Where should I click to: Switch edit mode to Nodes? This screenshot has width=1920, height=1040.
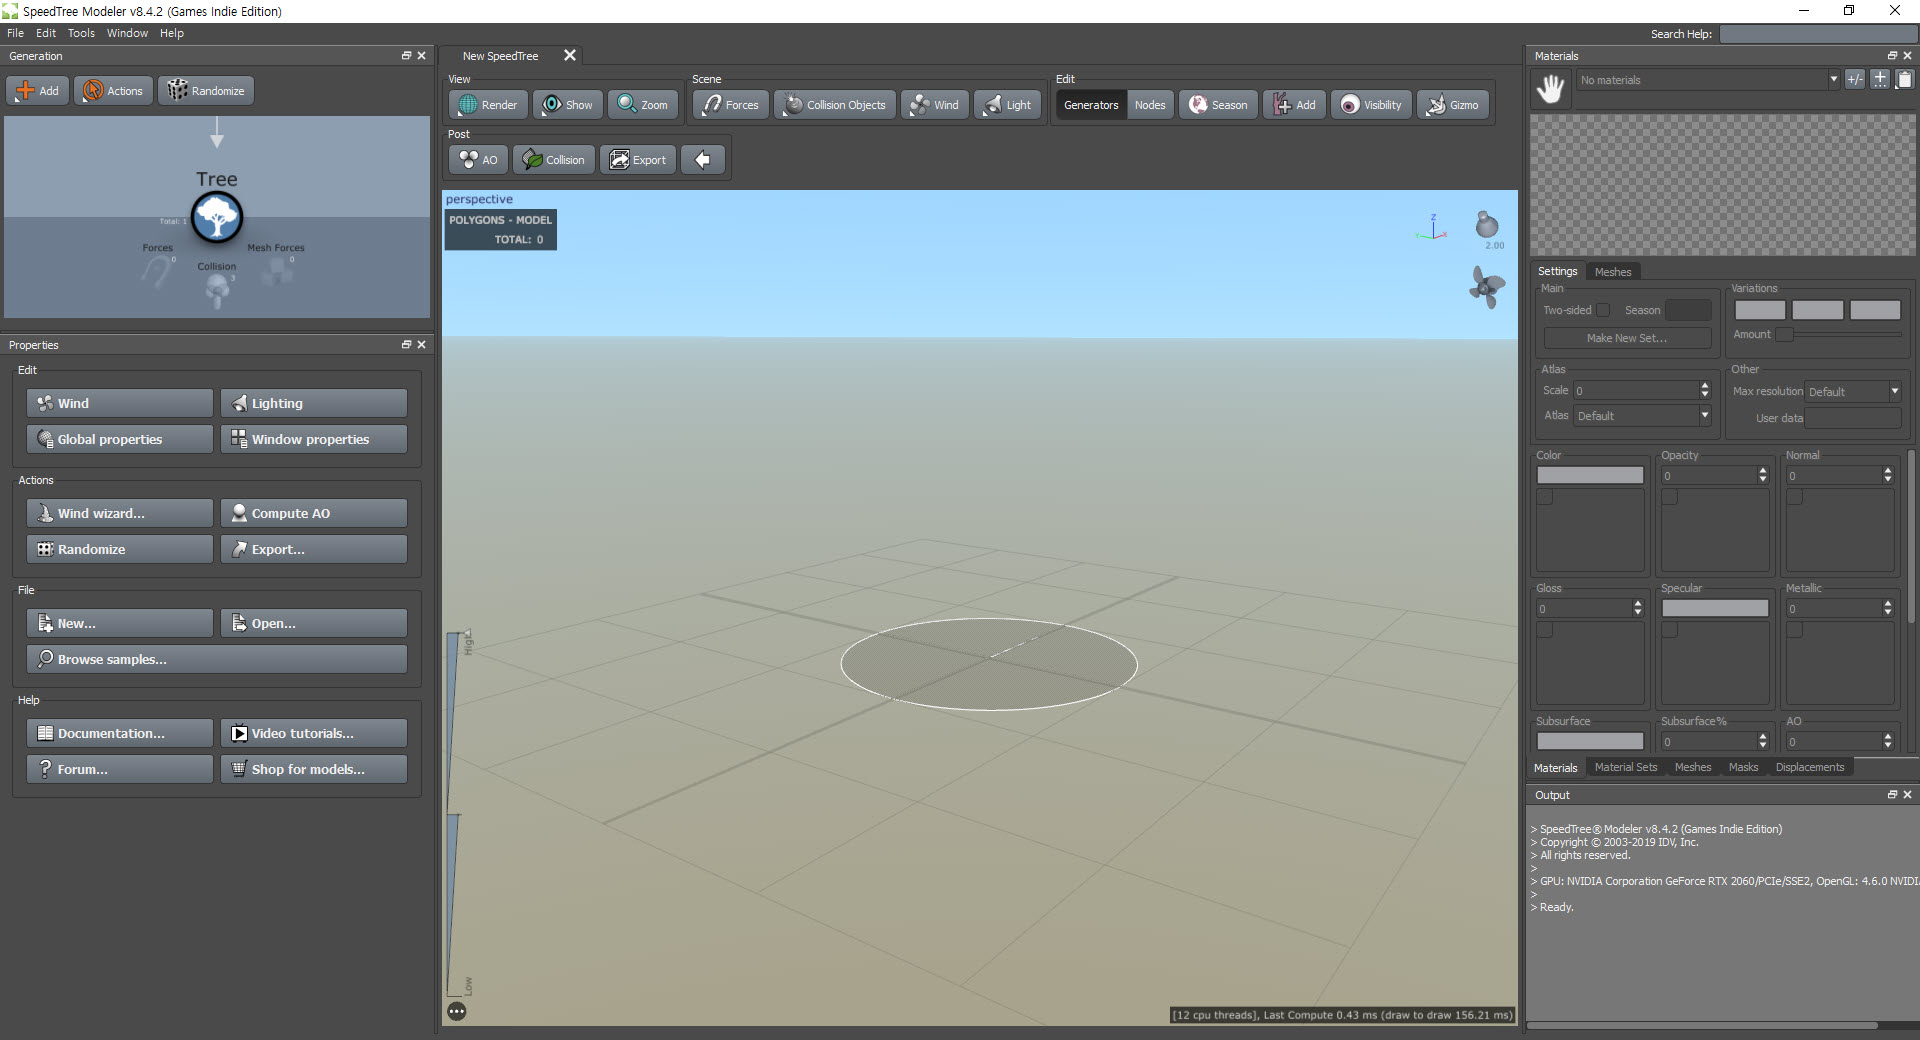point(1150,105)
